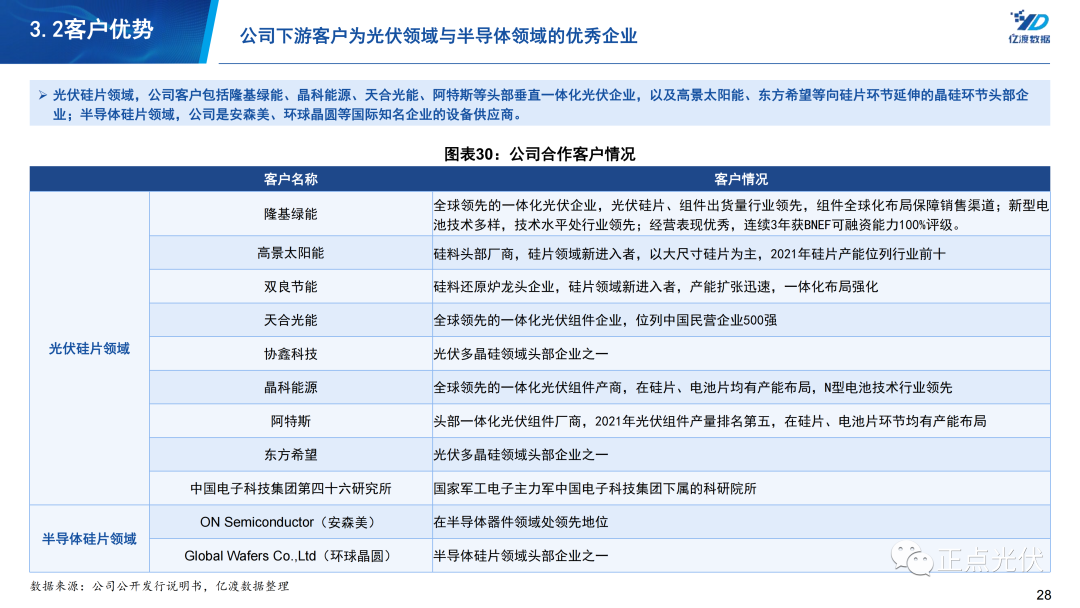Click the 阿特斯 customer name cell
Image resolution: width=1080 pixels, height=608 pixels.
point(291,421)
